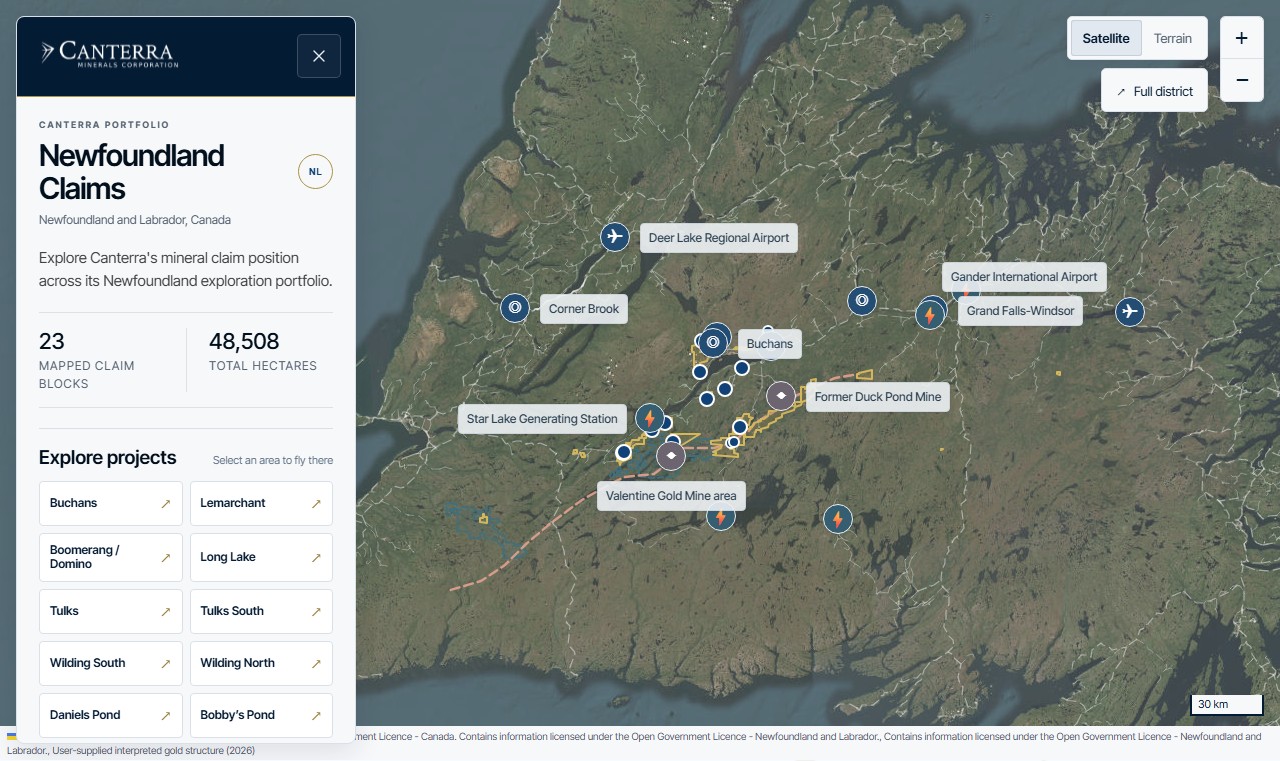Open the Daniels Pond project
This screenshot has height=761, width=1280.
(111, 715)
